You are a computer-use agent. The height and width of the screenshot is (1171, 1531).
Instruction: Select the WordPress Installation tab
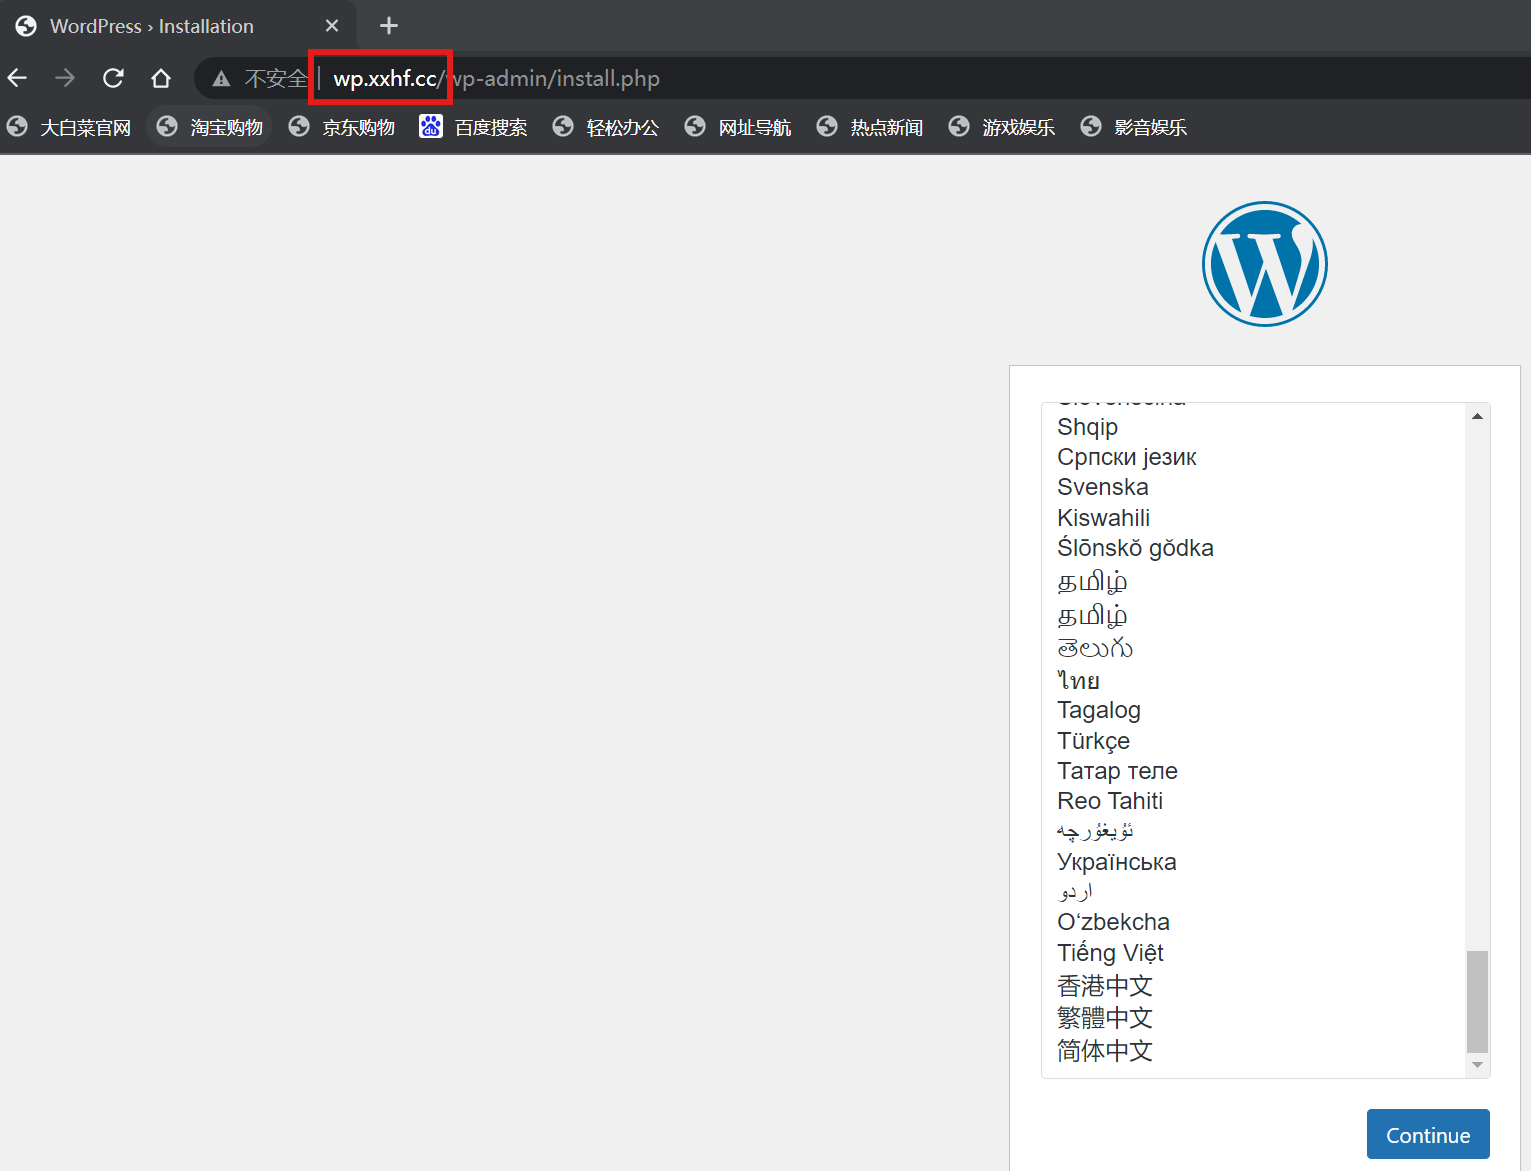click(x=178, y=26)
